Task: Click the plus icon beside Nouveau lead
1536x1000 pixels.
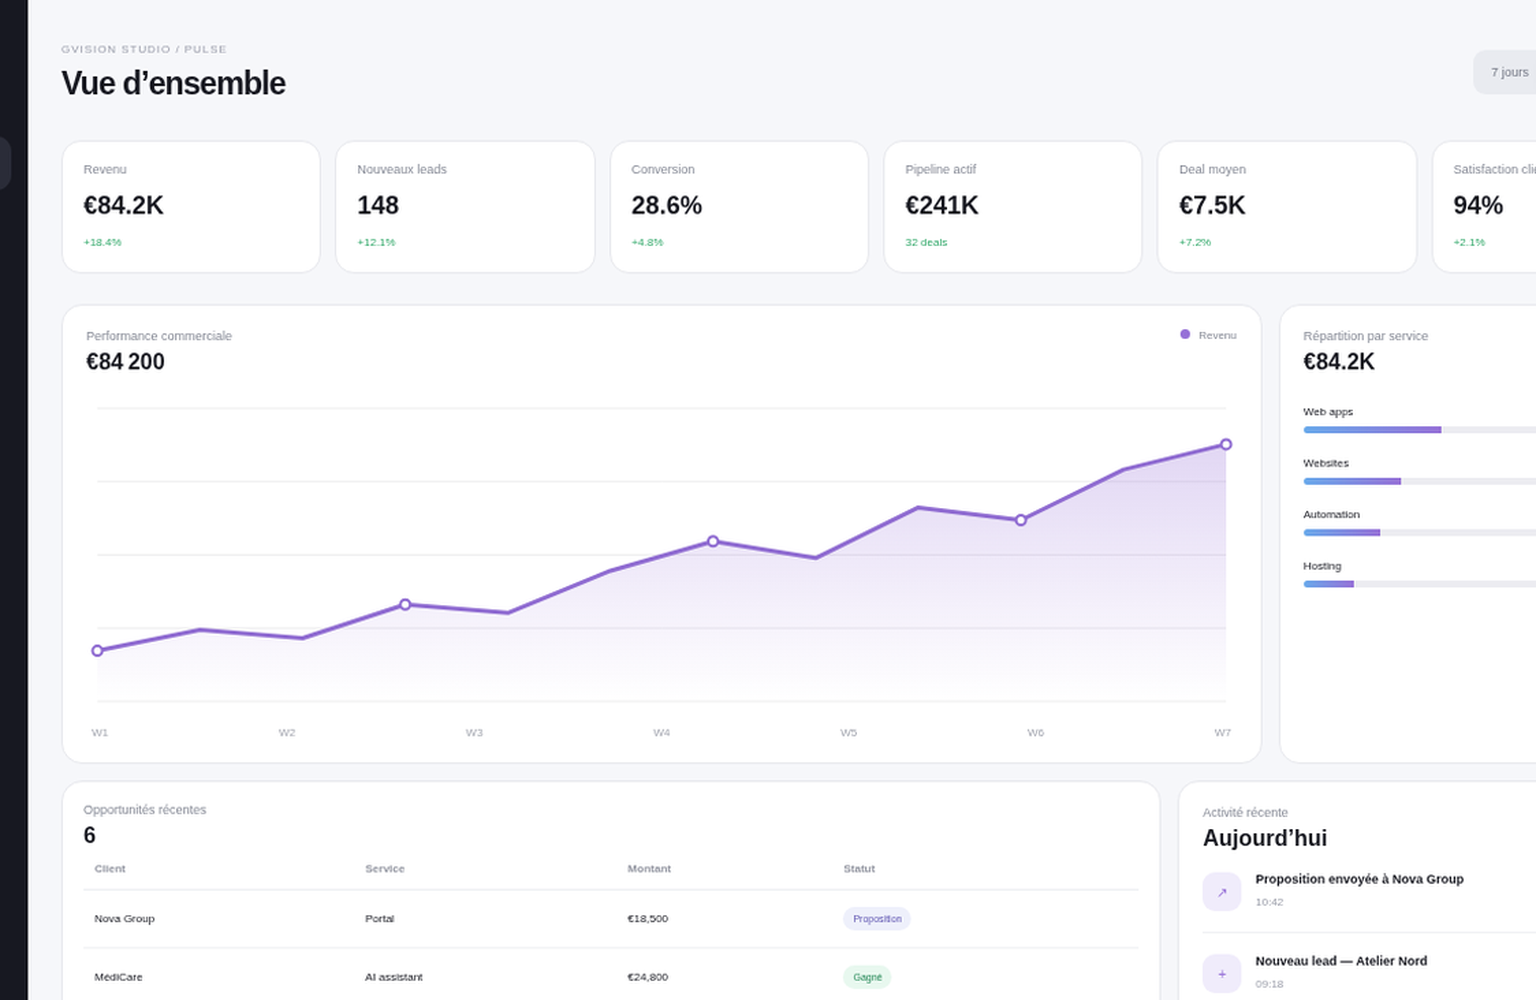Action: tap(1221, 973)
